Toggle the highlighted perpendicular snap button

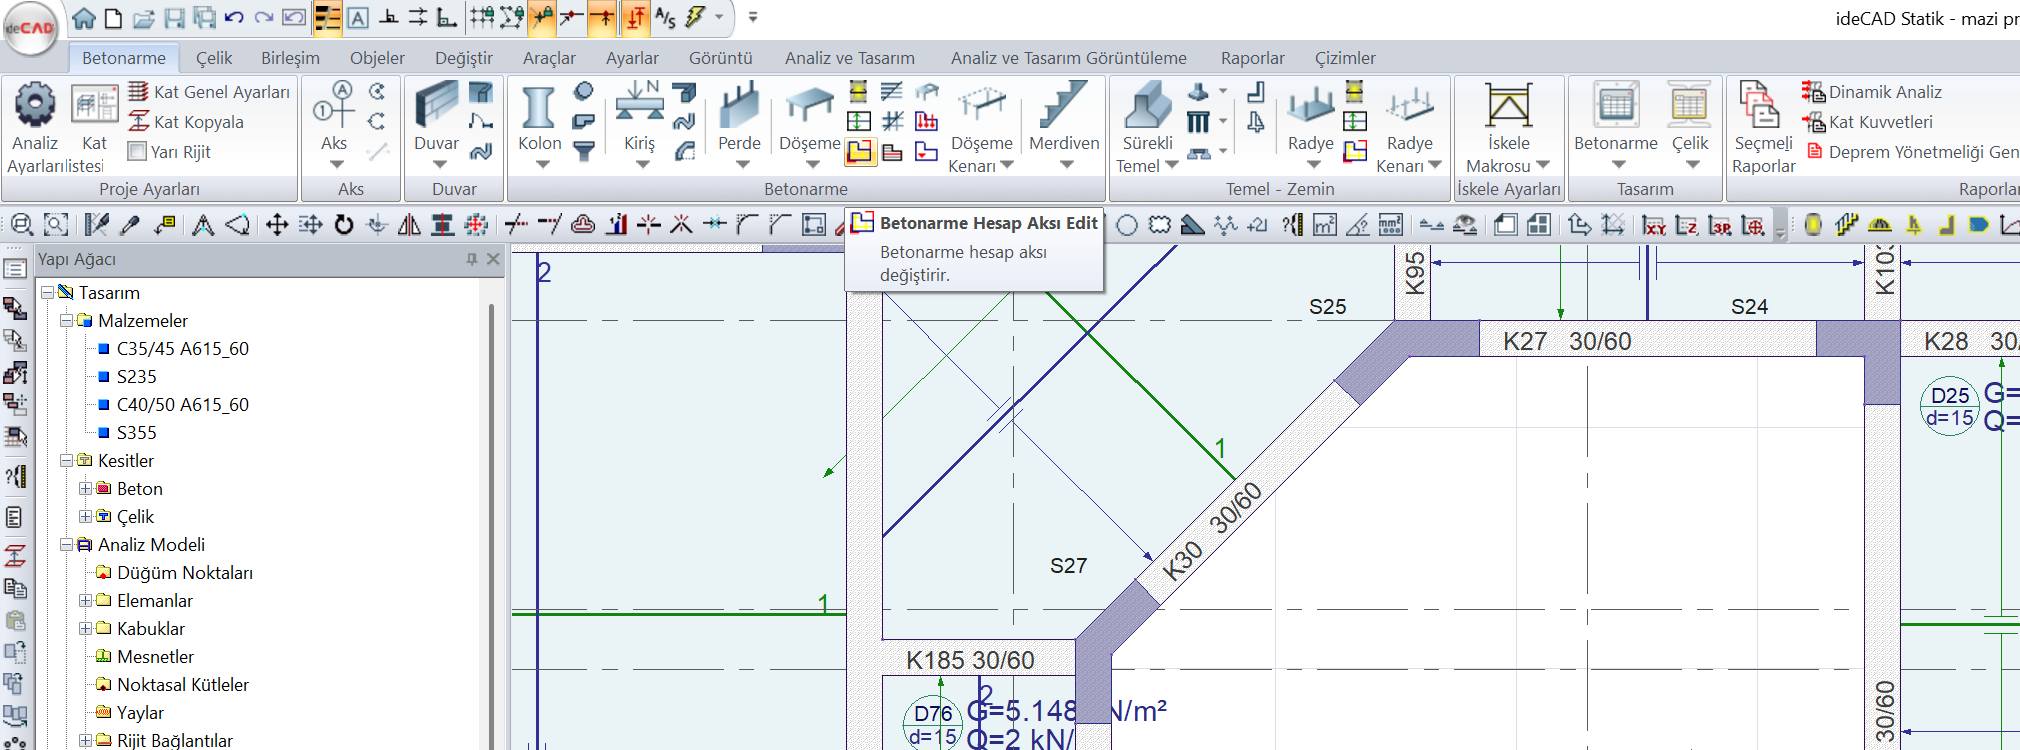pyautogui.click(x=603, y=17)
